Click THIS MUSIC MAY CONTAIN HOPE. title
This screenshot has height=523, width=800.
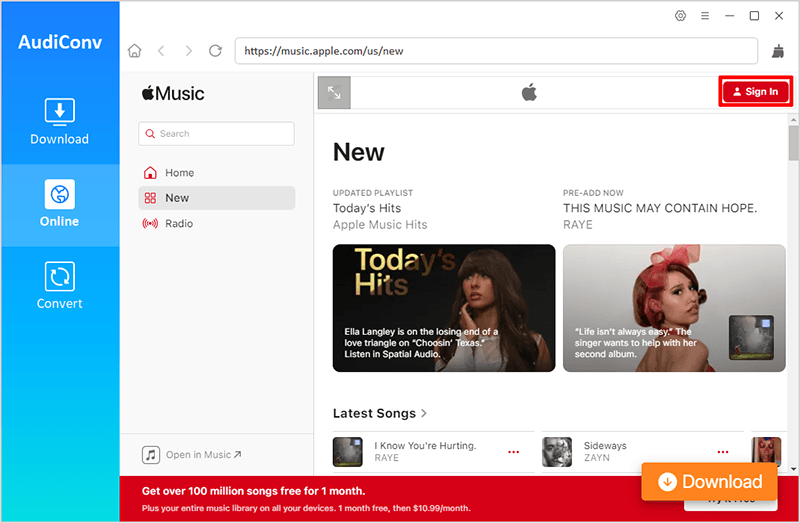(x=660, y=208)
